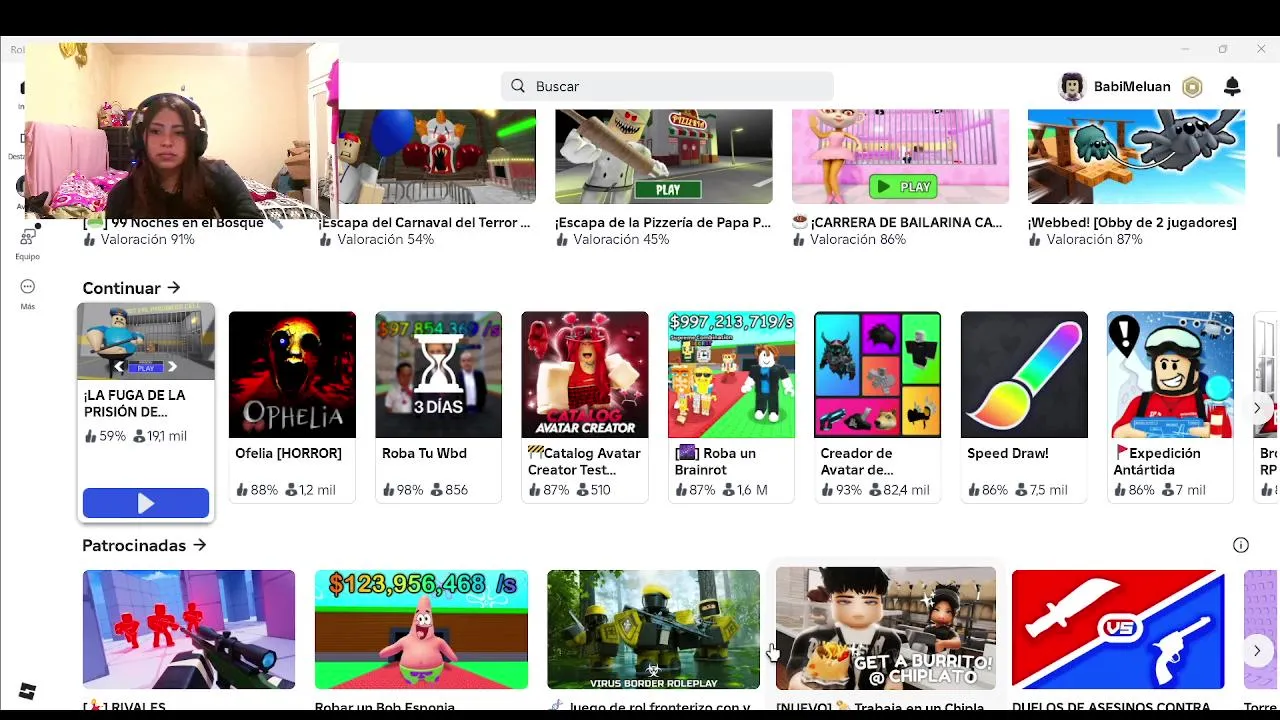Viewport: 1280px width, 720px height.
Task: Click title Roba Tu Wbd
Action: click(x=424, y=453)
